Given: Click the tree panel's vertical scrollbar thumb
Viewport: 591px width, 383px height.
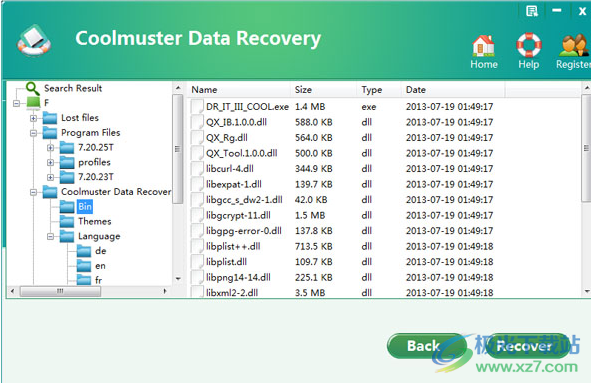Looking at the screenshot, I should click(x=178, y=149).
